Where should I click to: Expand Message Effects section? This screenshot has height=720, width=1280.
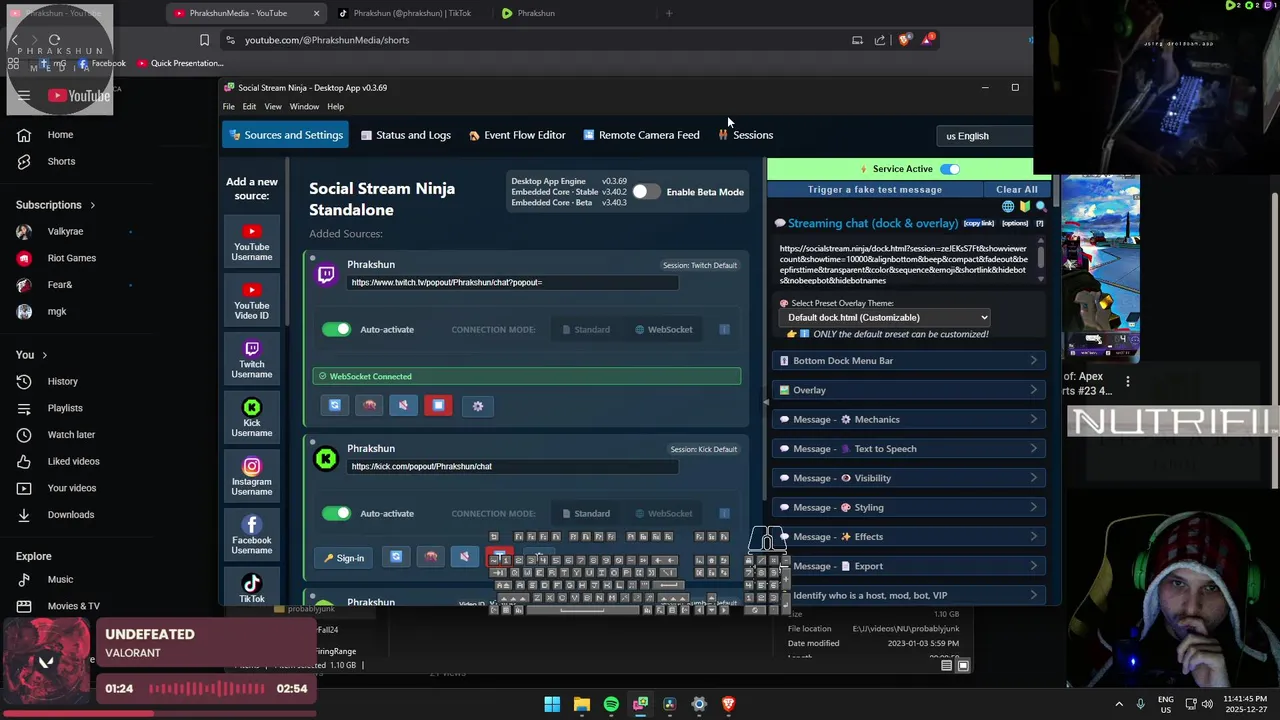pos(909,537)
